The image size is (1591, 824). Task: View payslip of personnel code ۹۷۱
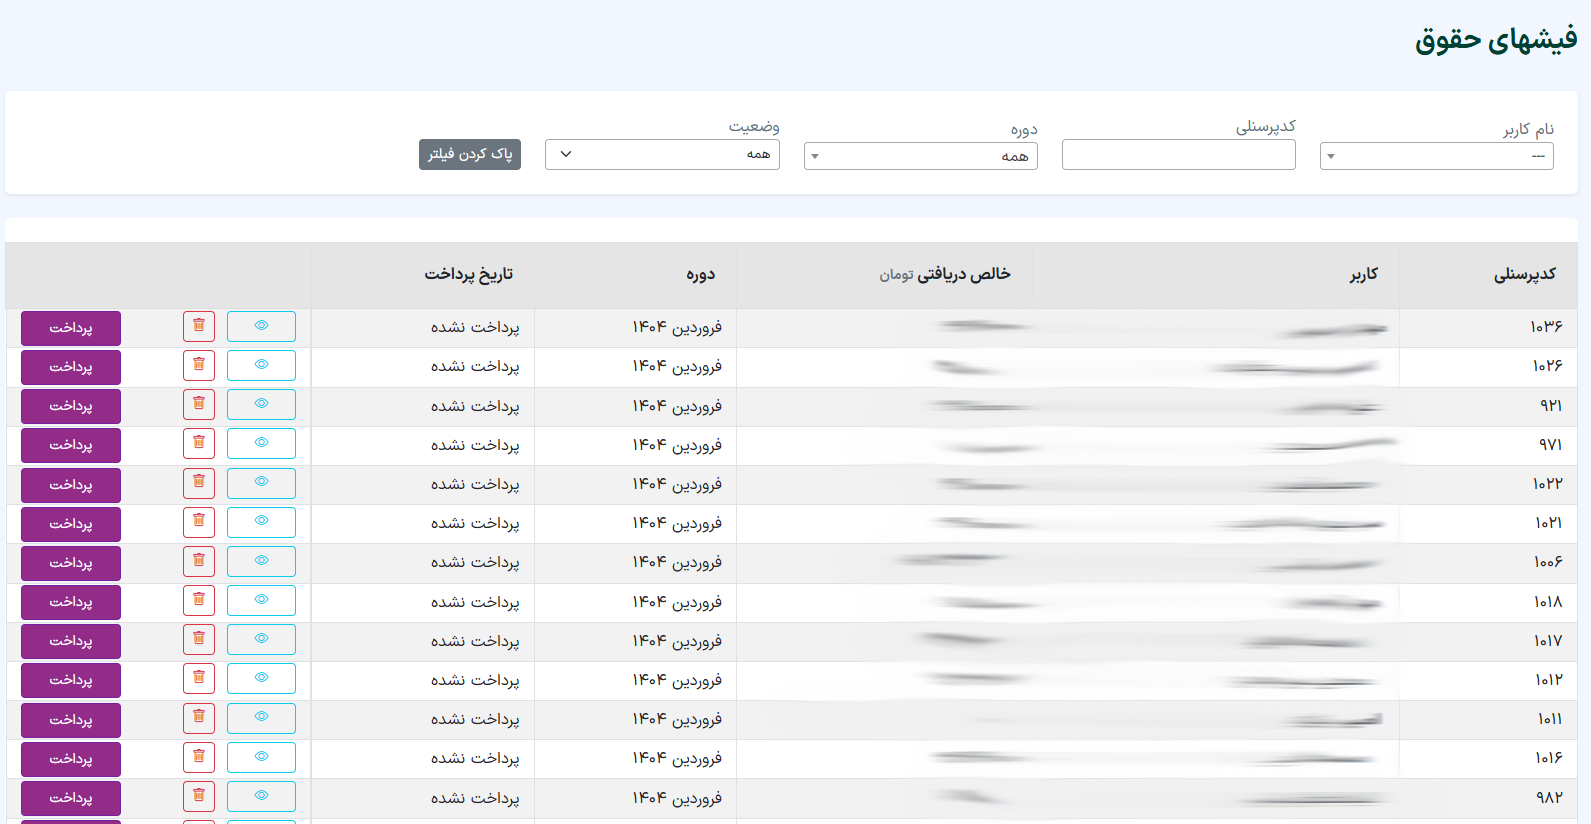261,443
